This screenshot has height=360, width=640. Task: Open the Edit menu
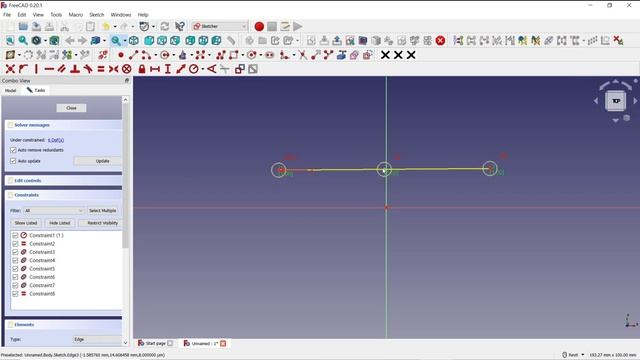22,15
